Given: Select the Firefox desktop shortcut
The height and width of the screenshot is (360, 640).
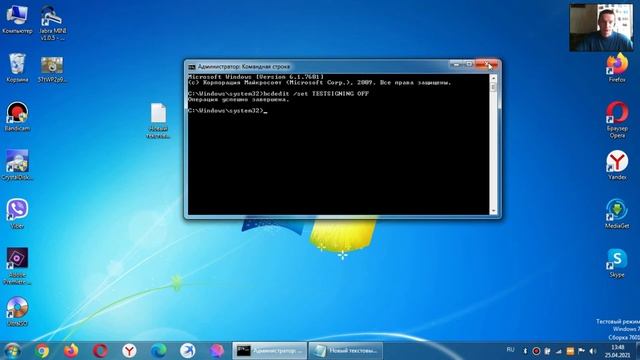Looking at the screenshot, I should [x=617, y=68].
